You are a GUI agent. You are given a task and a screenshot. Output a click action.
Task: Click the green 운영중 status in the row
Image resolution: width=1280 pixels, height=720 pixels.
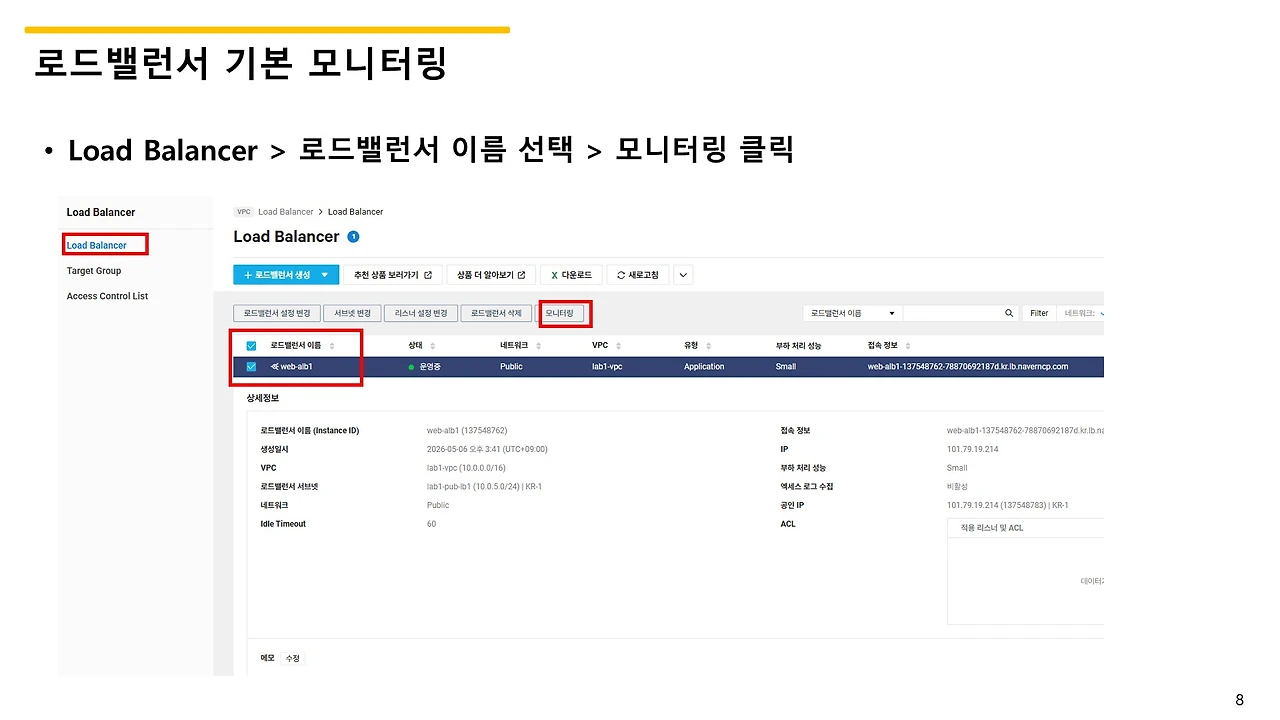[425, 367]
